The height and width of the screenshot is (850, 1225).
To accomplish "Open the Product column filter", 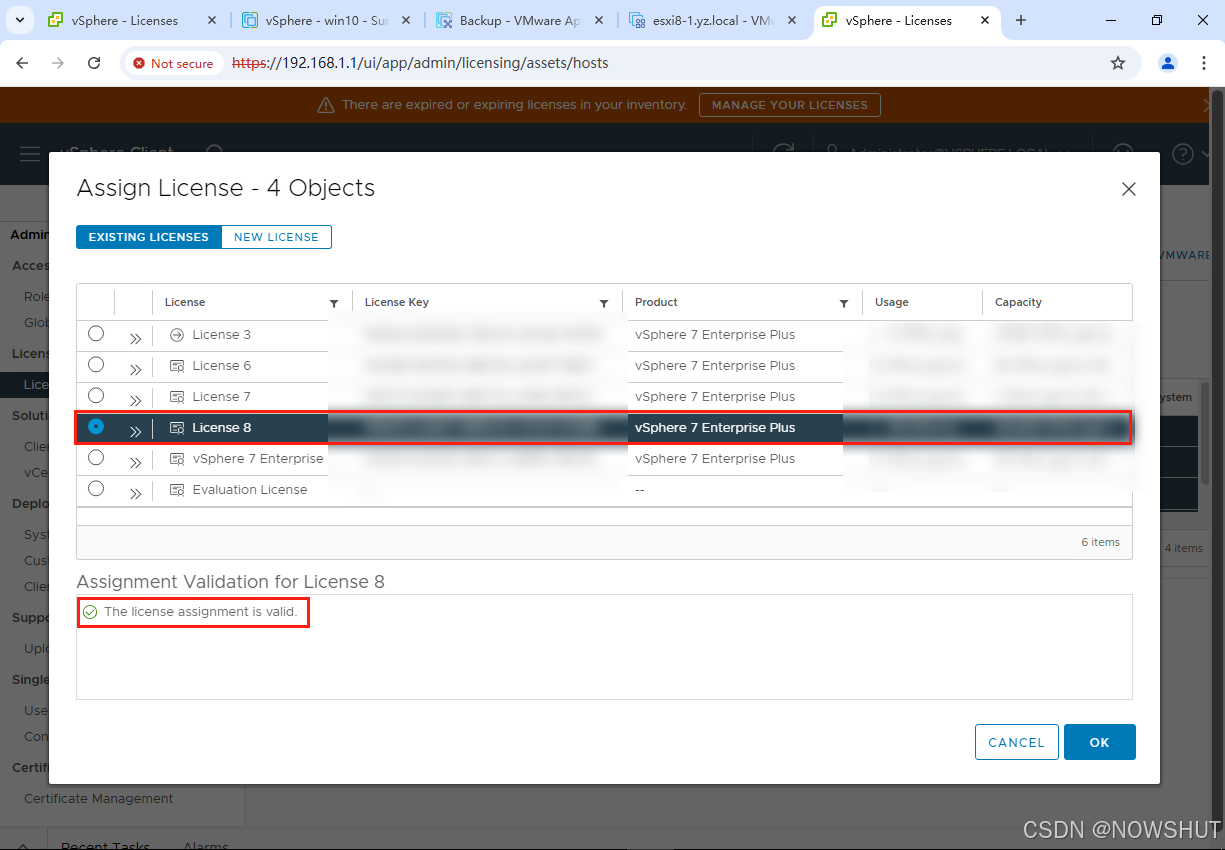I will 844,303.
